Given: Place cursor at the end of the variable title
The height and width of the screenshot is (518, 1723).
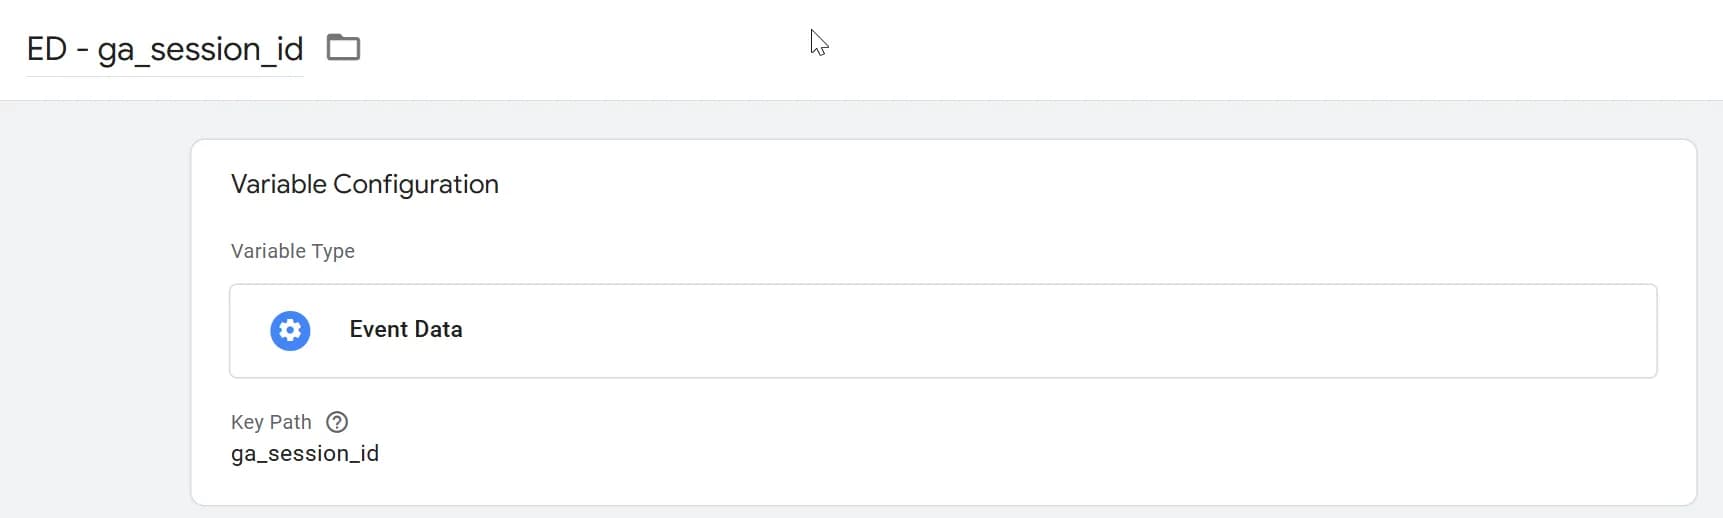Looking at the screenshot, I should pyautogui.click(x=303, y=49).
